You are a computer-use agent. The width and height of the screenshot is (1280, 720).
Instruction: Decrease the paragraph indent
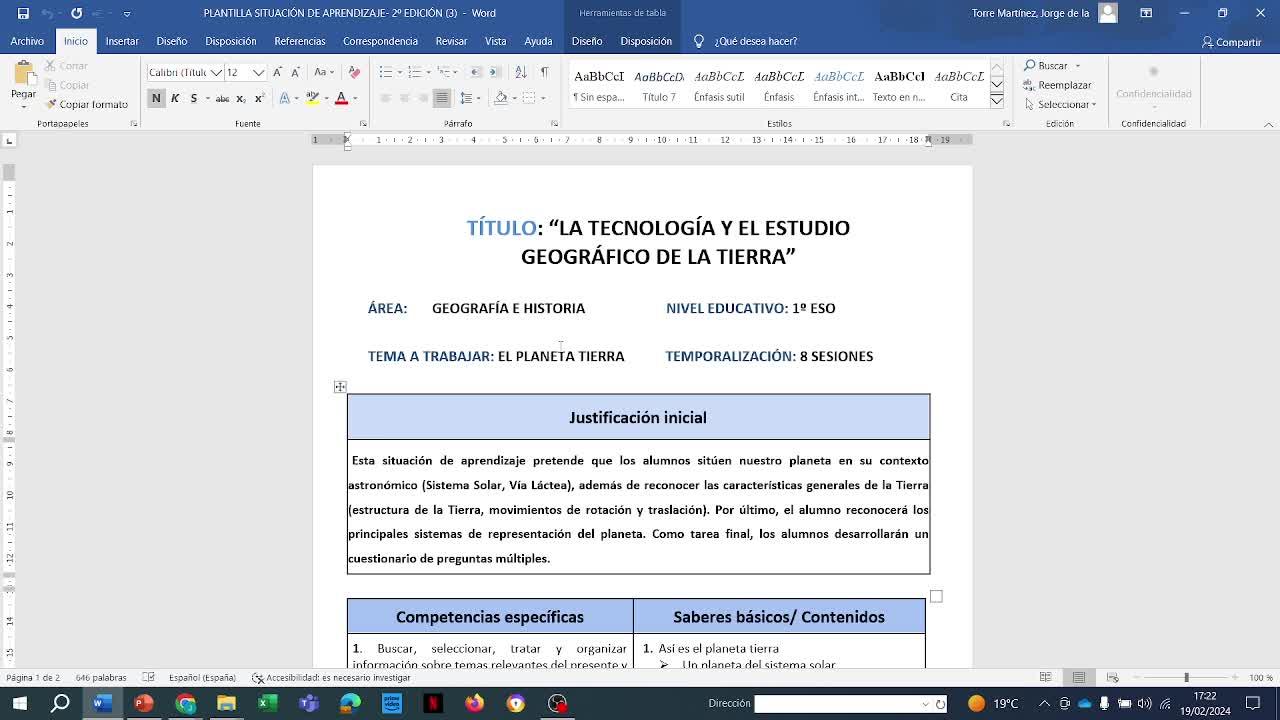[476, 72]
